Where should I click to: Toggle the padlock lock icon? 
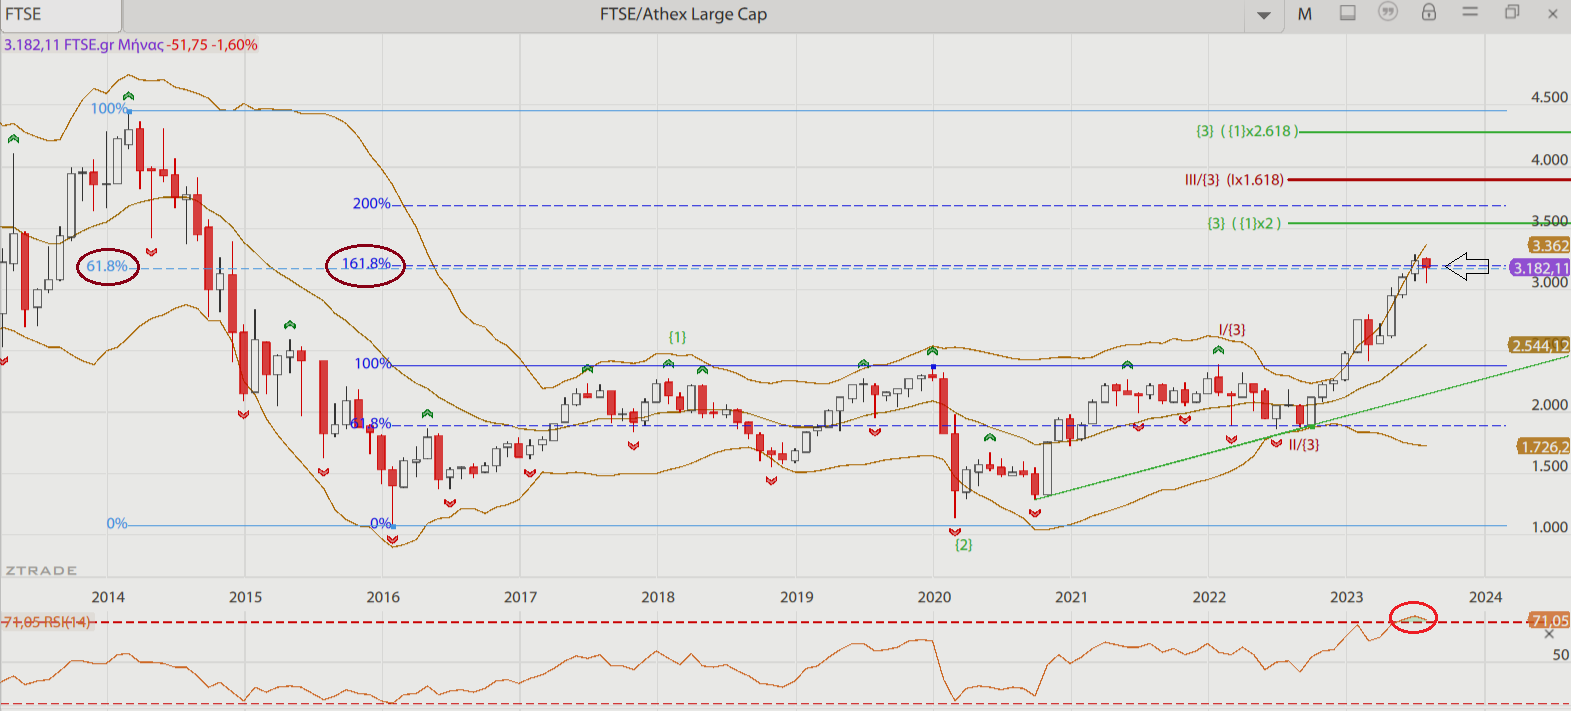click(1429, 13)
